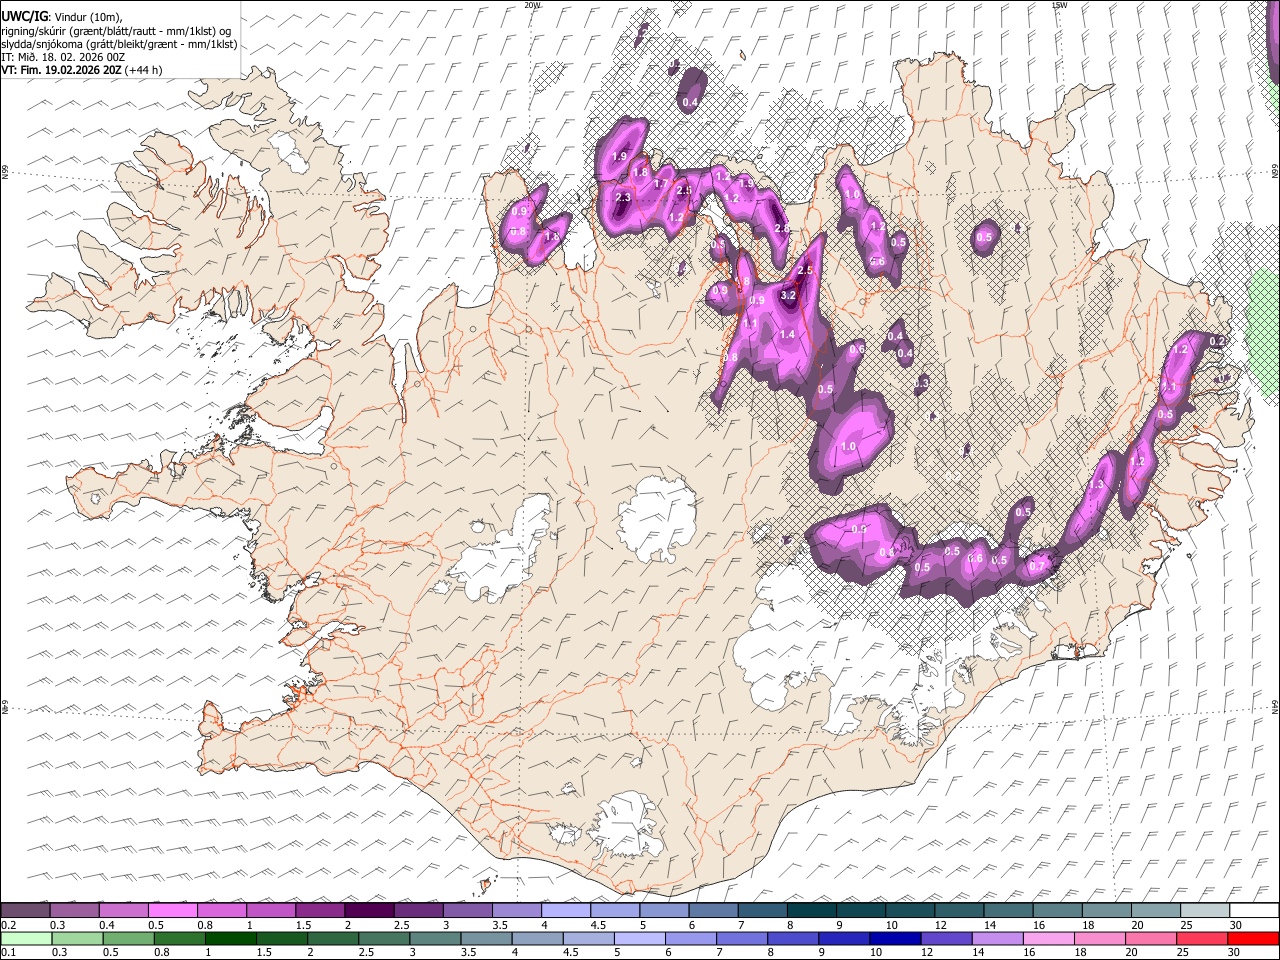Screen dimensions: 1280x960
Task: Click the 20W longitude label at top edge
Action: tap(532, 5)
